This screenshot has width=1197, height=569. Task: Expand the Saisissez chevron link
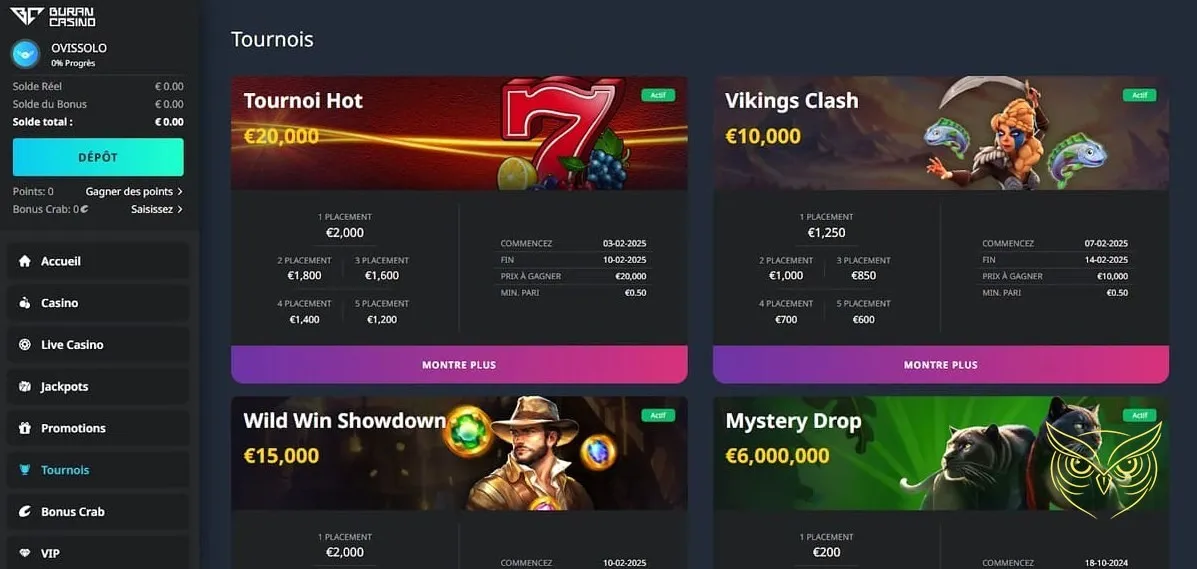click(179, 209)
